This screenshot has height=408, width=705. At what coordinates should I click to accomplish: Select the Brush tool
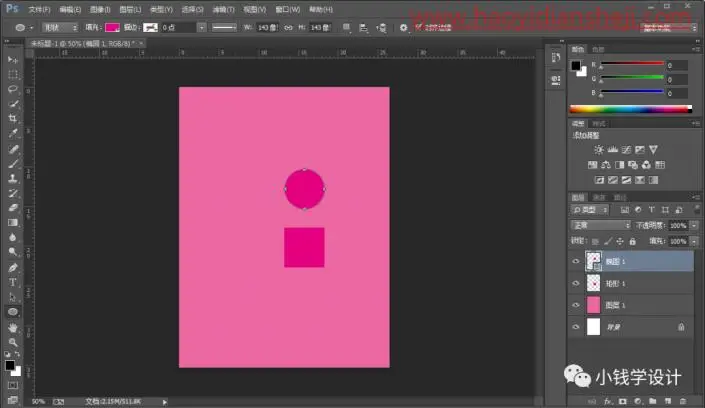(x=13, y=163)
